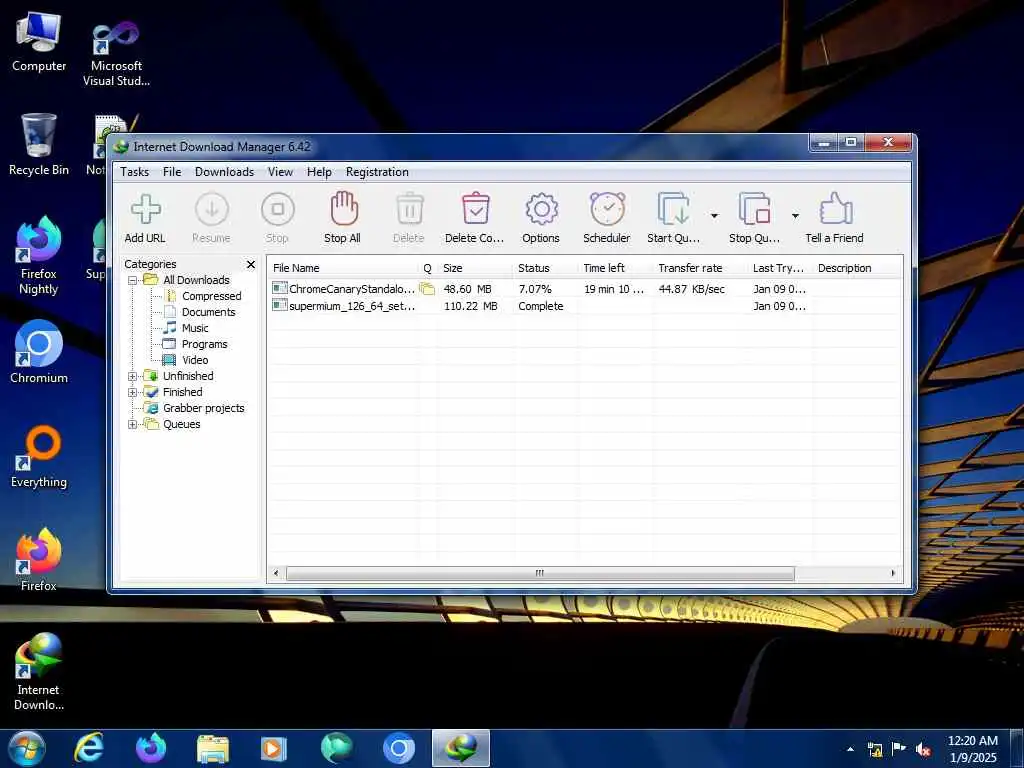Click the Tell a Friend thumbs-up icon
1024x768 pixels.
(x=835, y=208)
